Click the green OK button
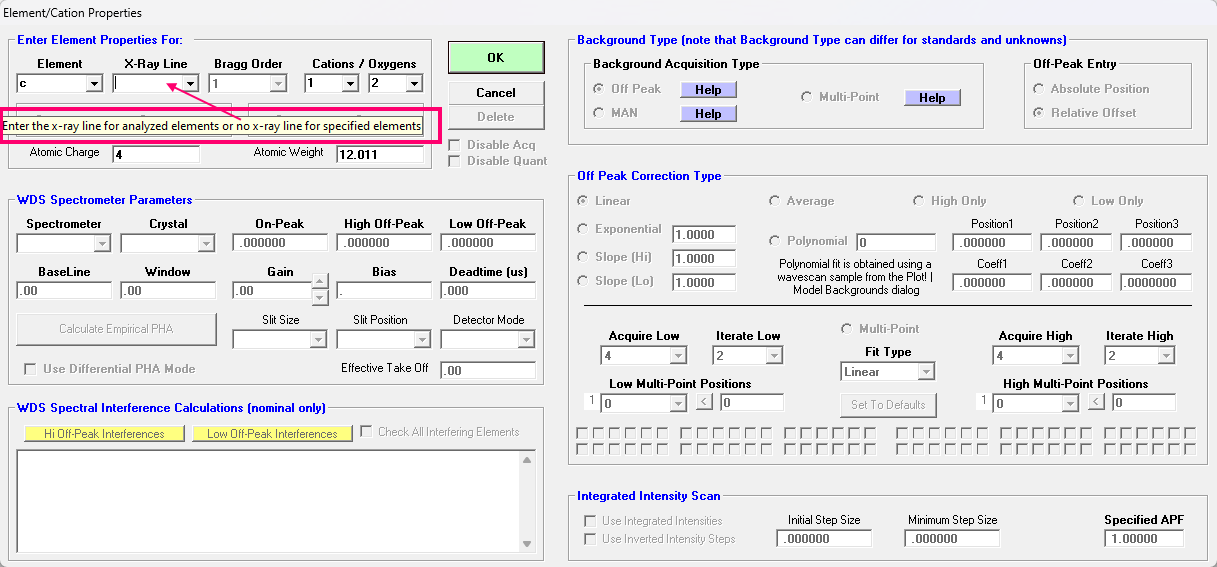1217x567 pixels. tap(495, 57)
